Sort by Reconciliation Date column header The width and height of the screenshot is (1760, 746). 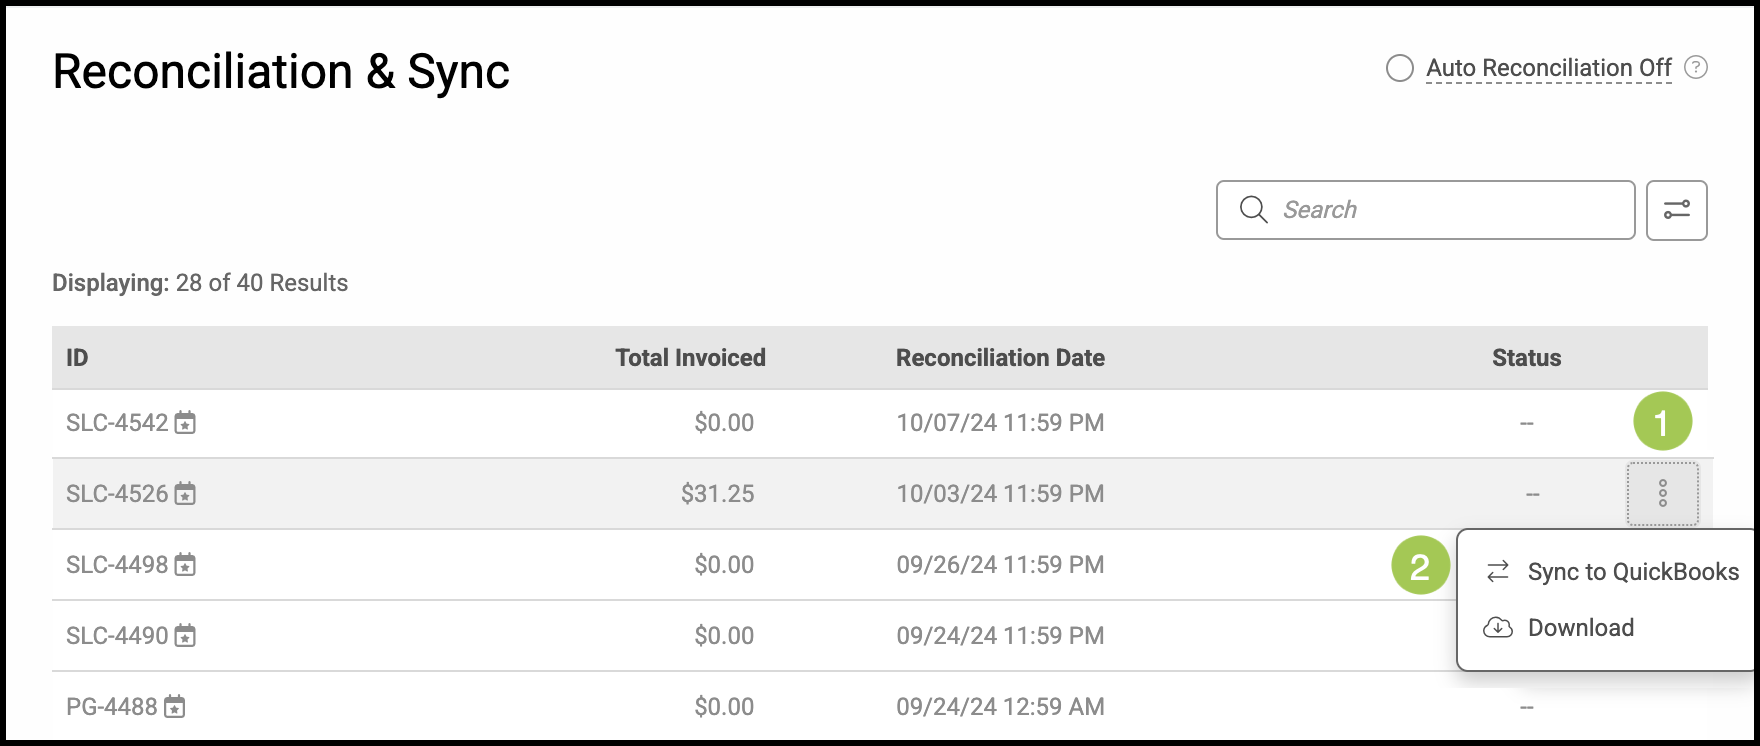point(1000,358)
